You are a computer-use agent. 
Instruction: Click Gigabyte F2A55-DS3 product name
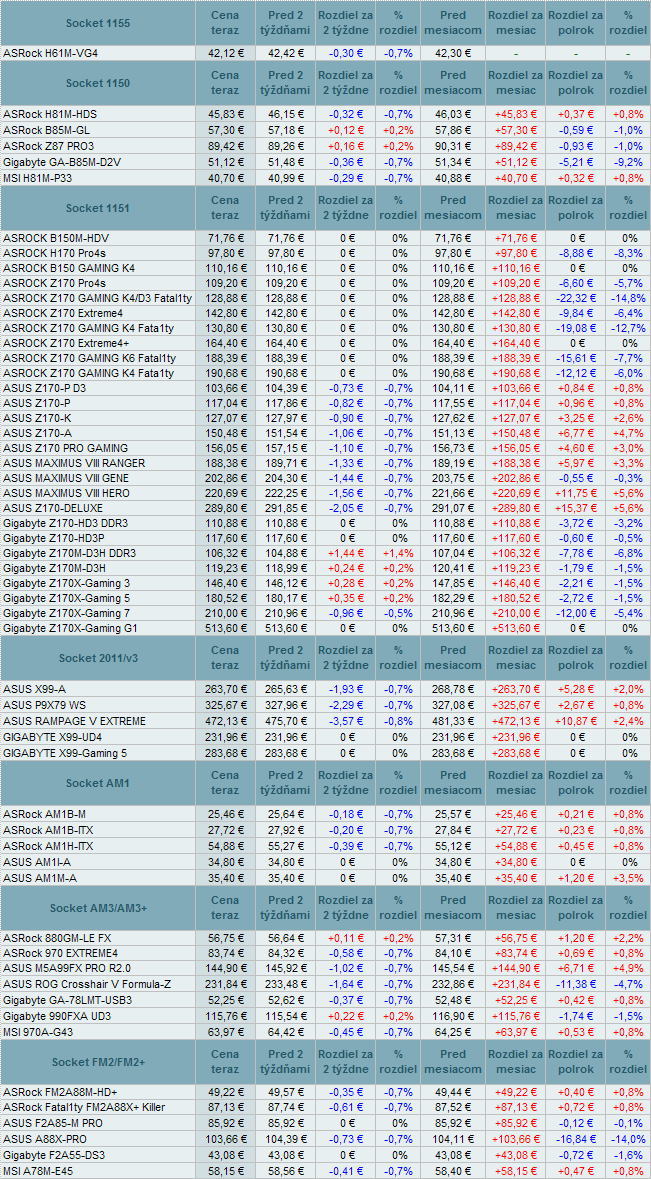(x=54, y=1155)
